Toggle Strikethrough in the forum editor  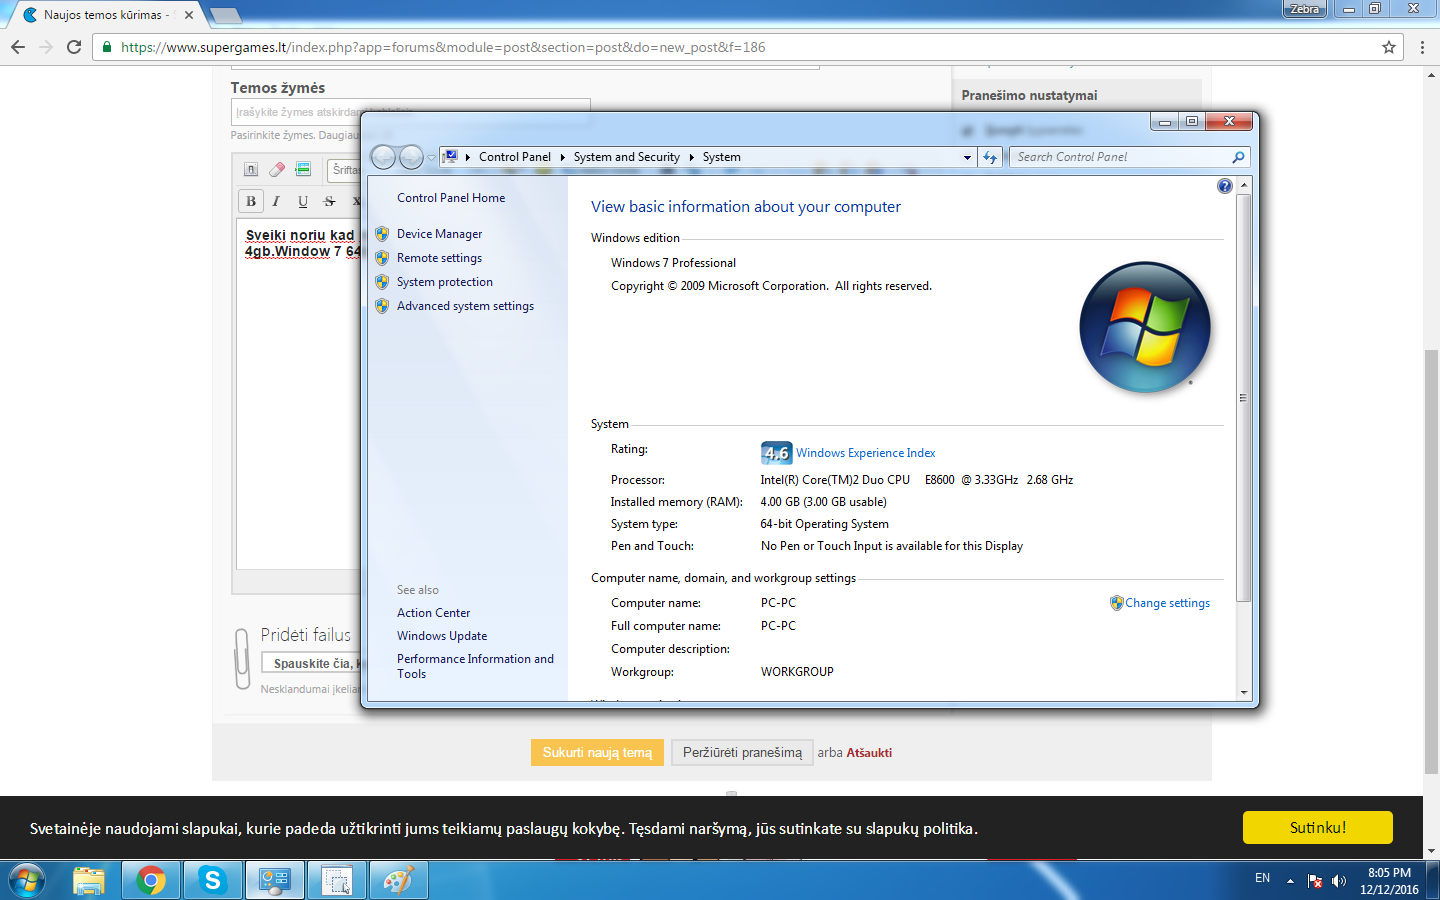[329, 201]
